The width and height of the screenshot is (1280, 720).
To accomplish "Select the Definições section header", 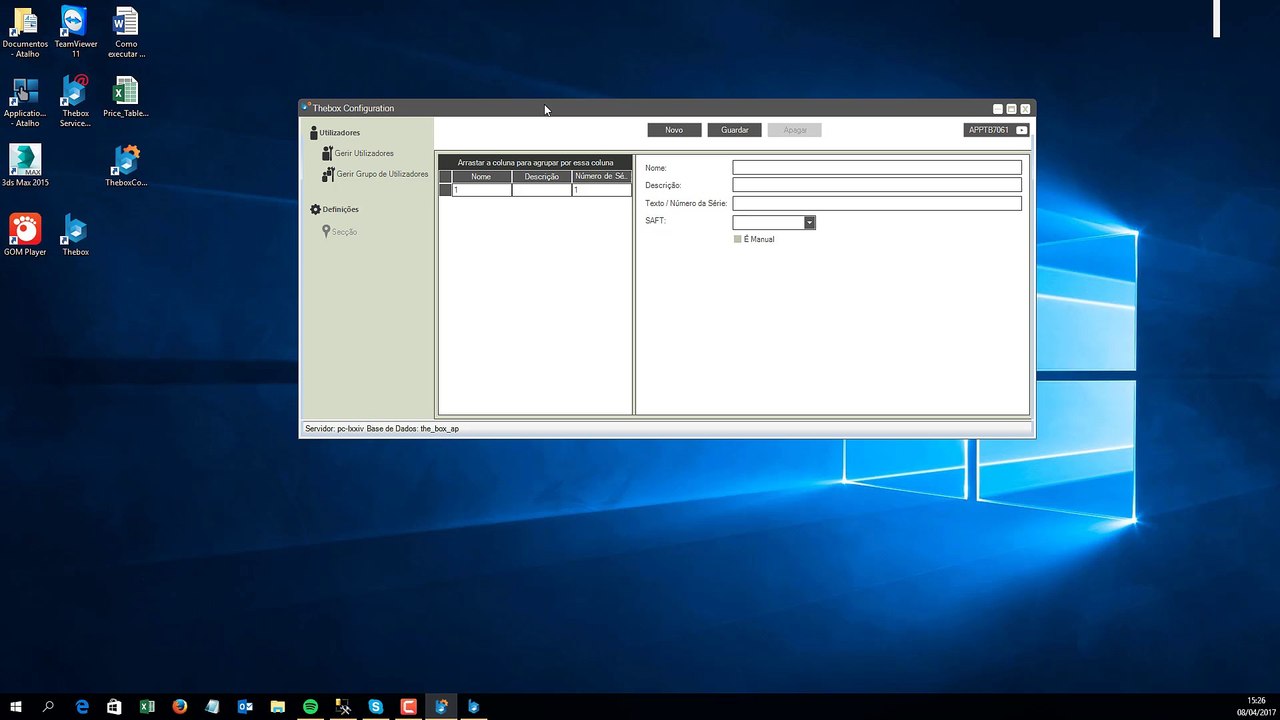I will [x=334, y=209].
